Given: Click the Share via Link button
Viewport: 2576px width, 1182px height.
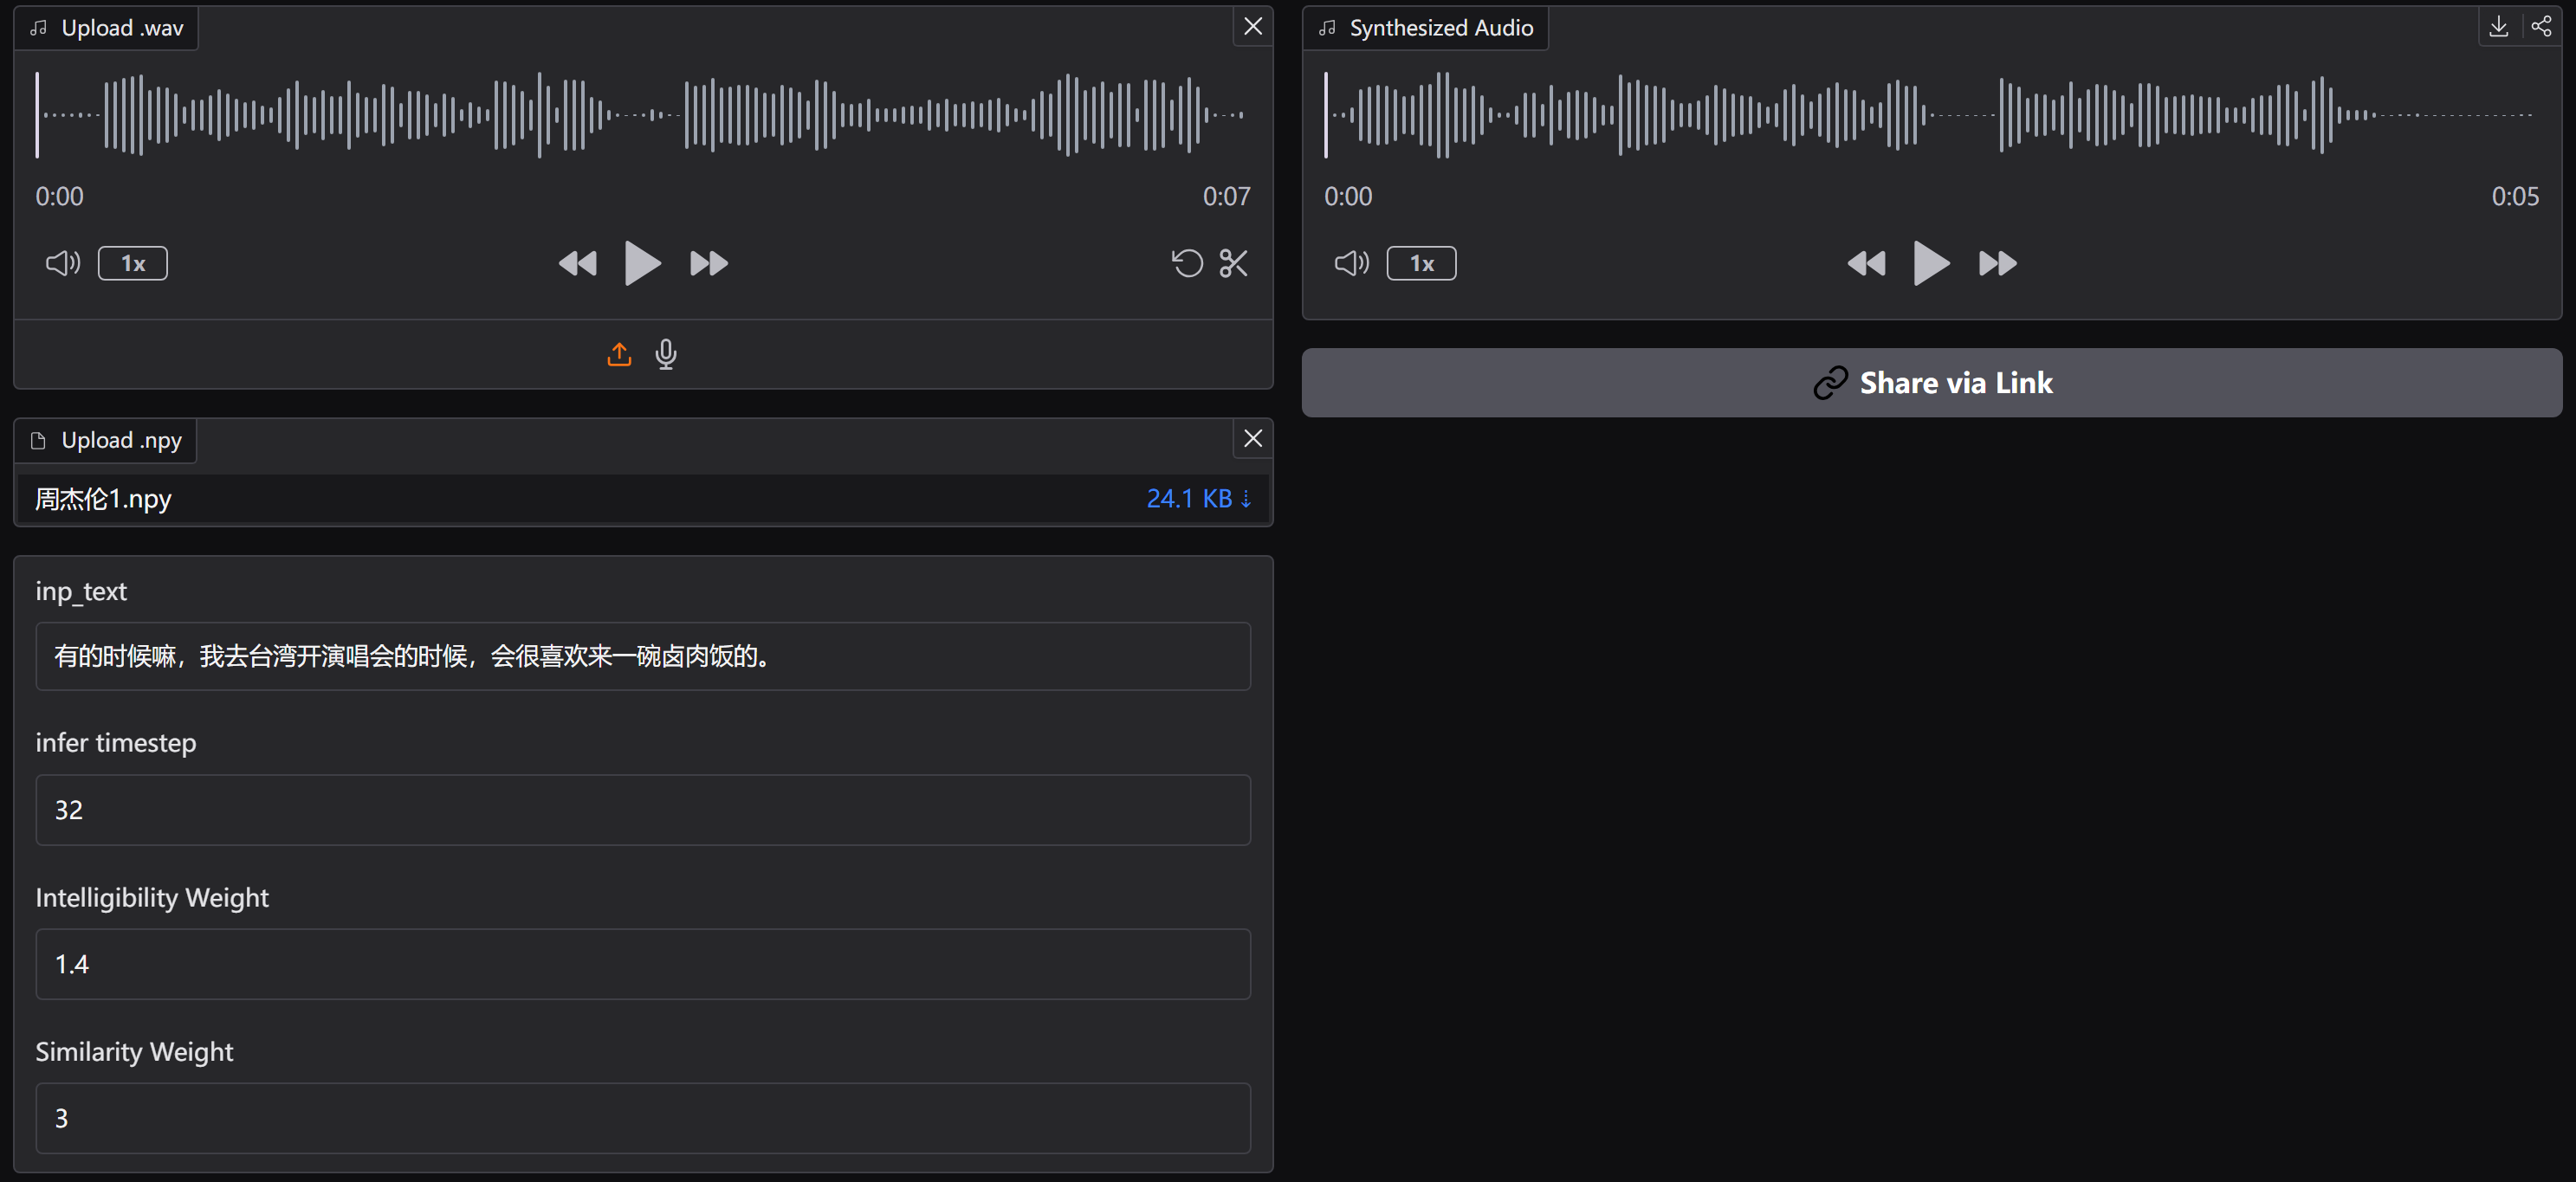Looking at the screenshot, I should point(1931,382).
